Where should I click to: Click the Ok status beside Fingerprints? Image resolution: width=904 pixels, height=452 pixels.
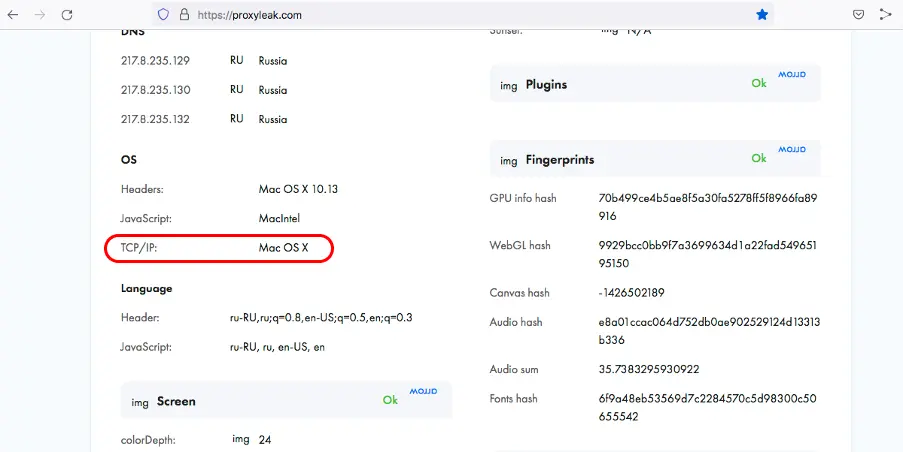click(x=759, y=158)
